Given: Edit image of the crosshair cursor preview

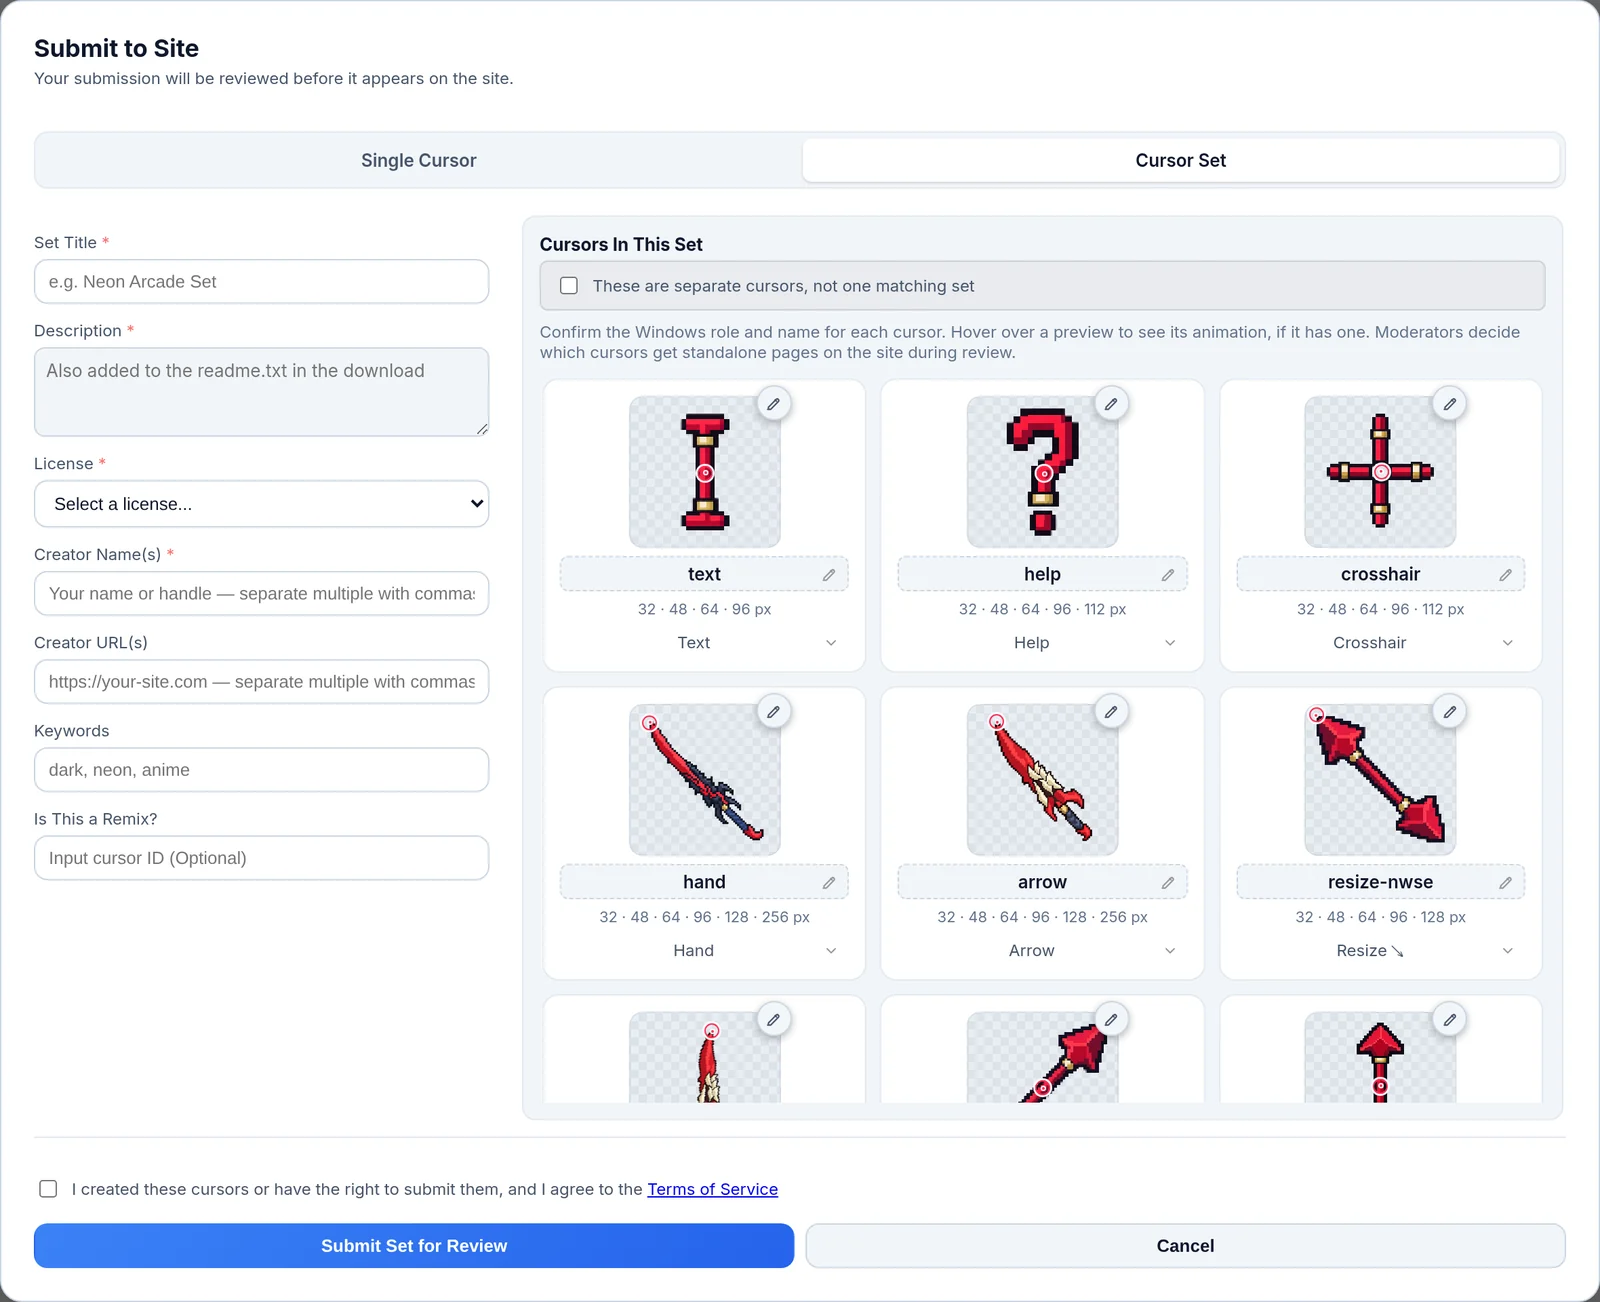Looking at the screenshot, I should [1449, 404].
